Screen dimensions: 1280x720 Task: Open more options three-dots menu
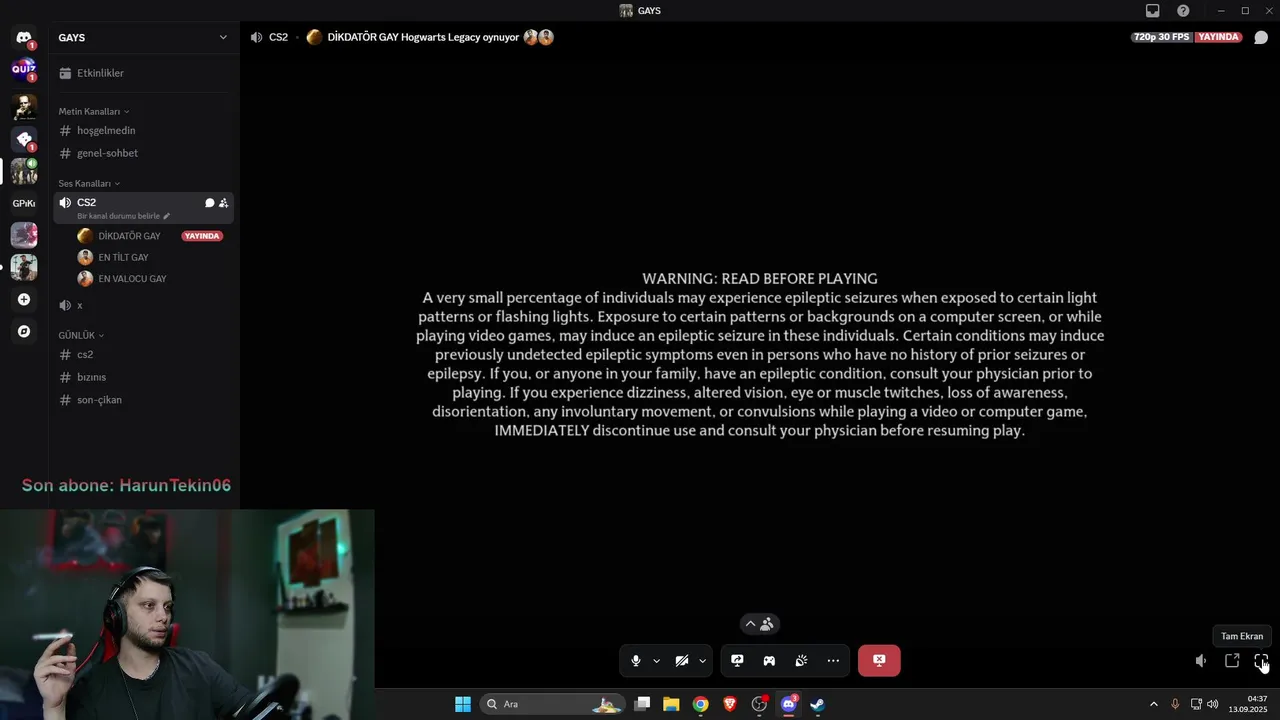[833, 660]
